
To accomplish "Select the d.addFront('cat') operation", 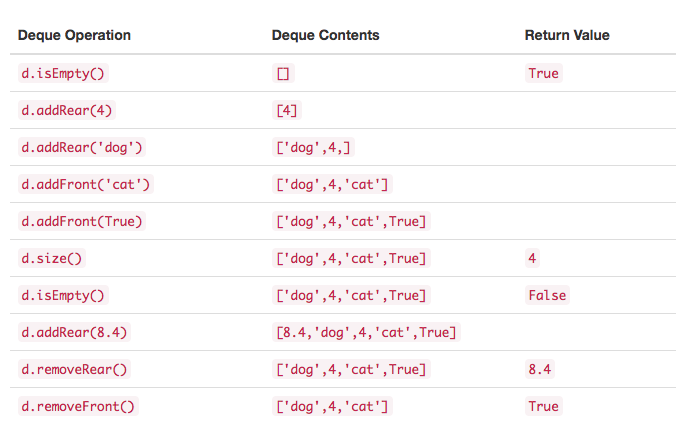I will (86, 184).
